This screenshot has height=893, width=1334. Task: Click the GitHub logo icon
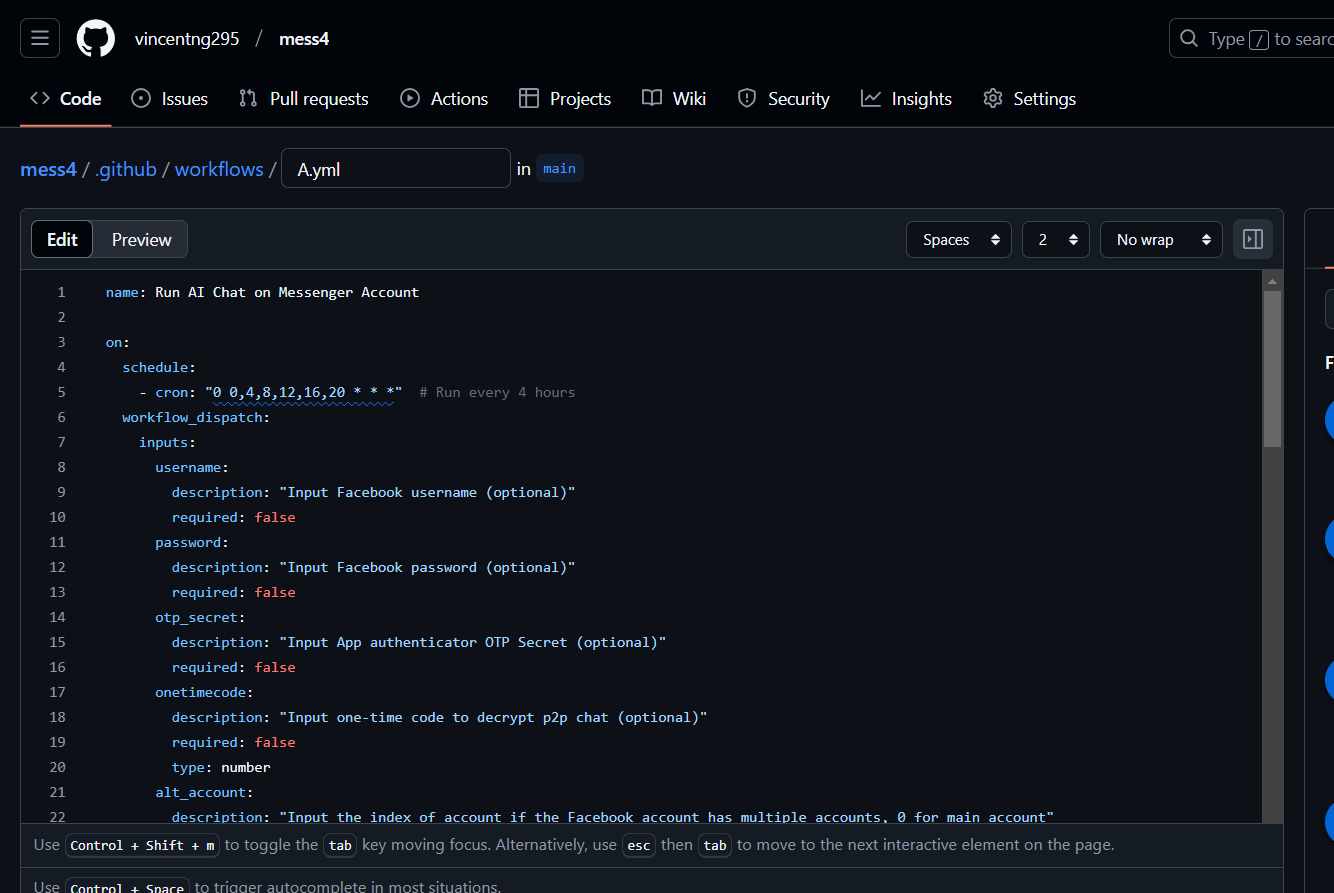point(96,38)
